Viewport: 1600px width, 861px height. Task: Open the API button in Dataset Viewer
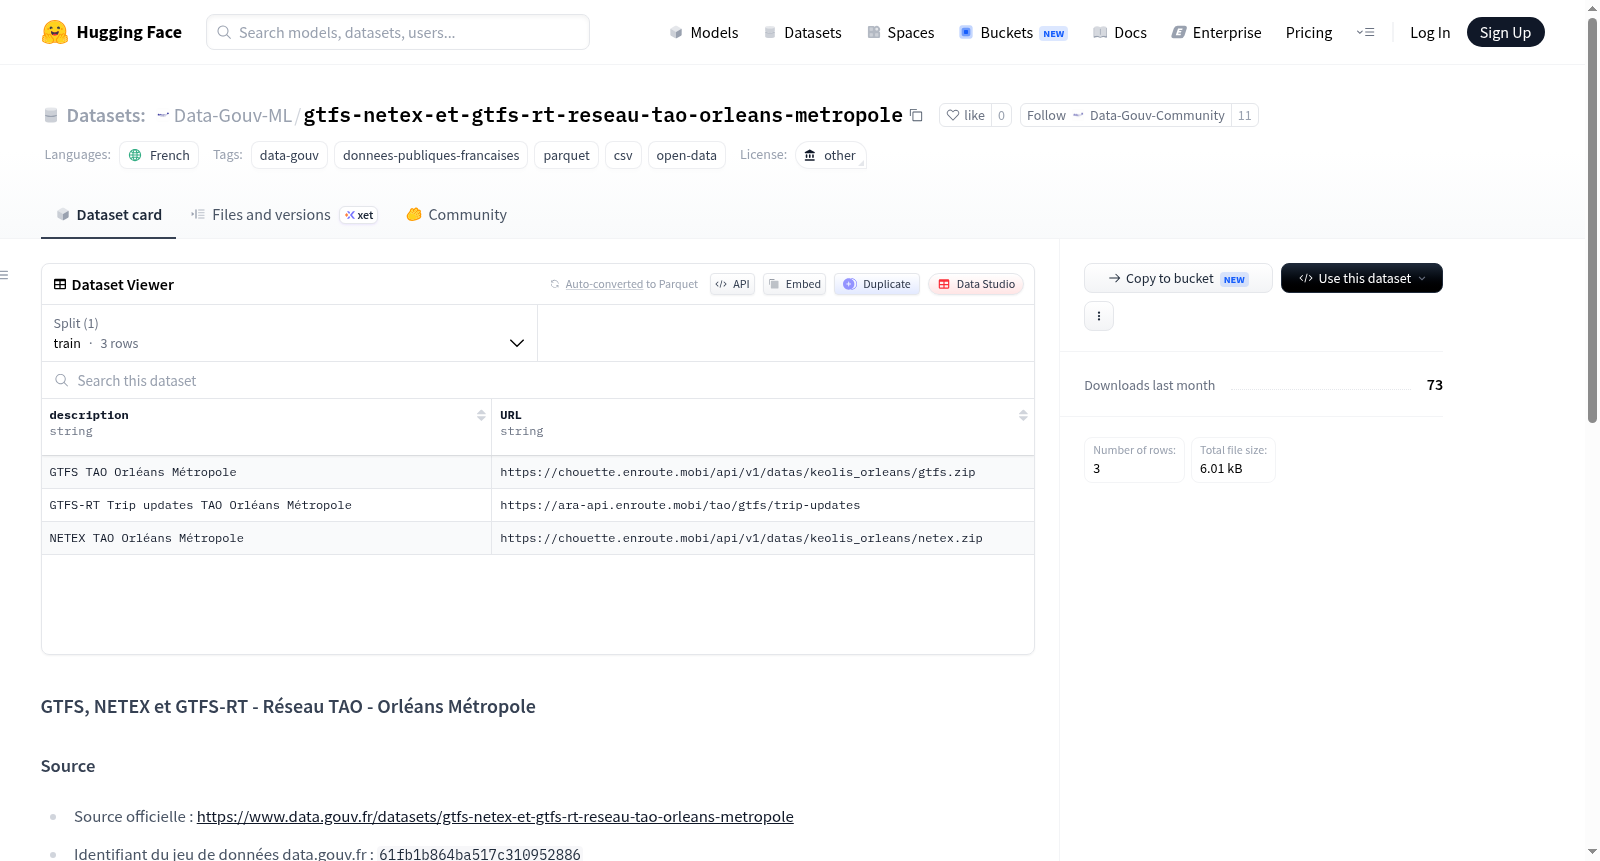[732, 284]
